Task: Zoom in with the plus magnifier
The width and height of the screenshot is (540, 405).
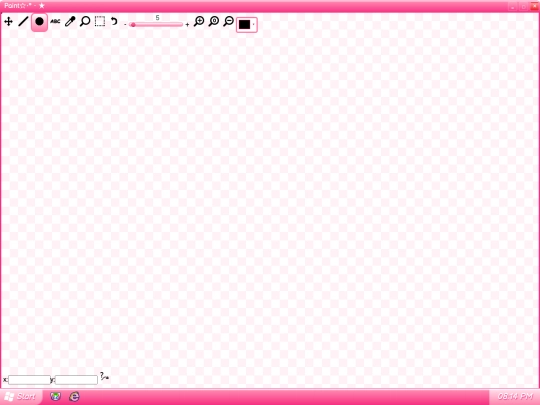Action: click(x=199, y=21)
